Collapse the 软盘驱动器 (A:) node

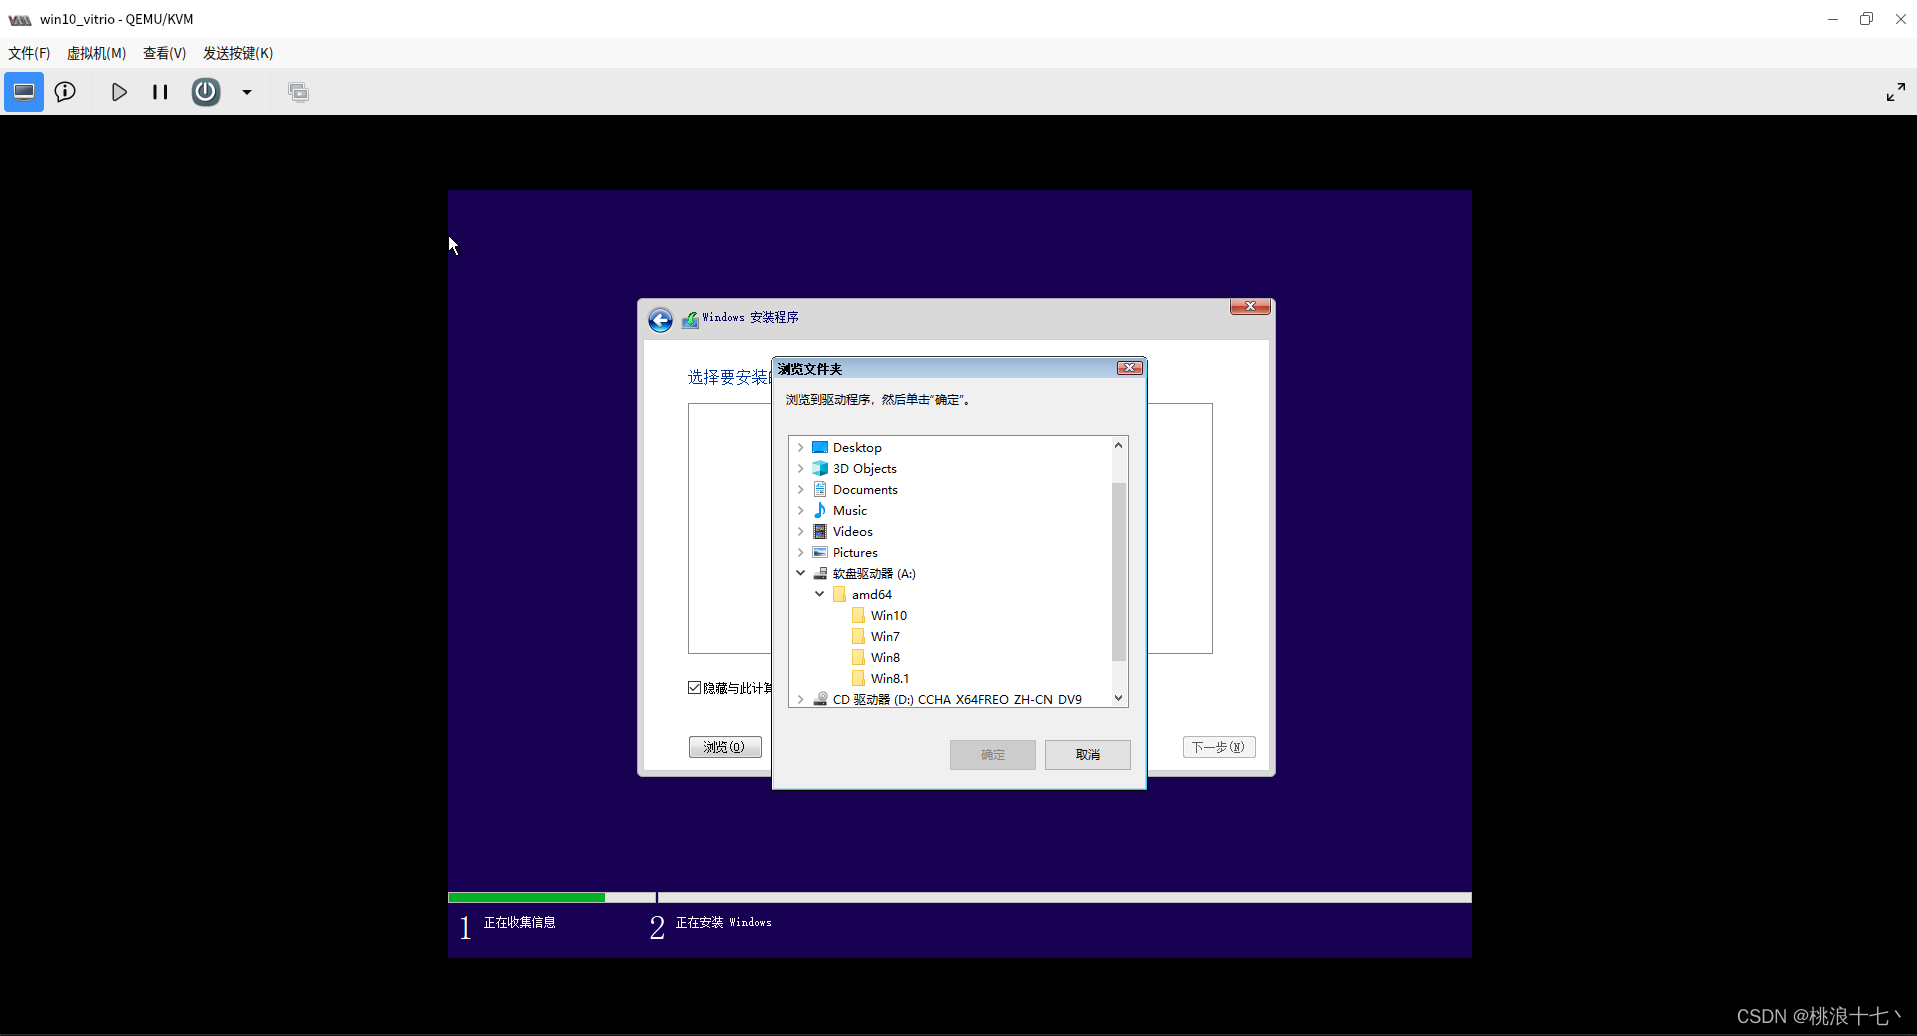pyautogui.click(x=801, y=573)
